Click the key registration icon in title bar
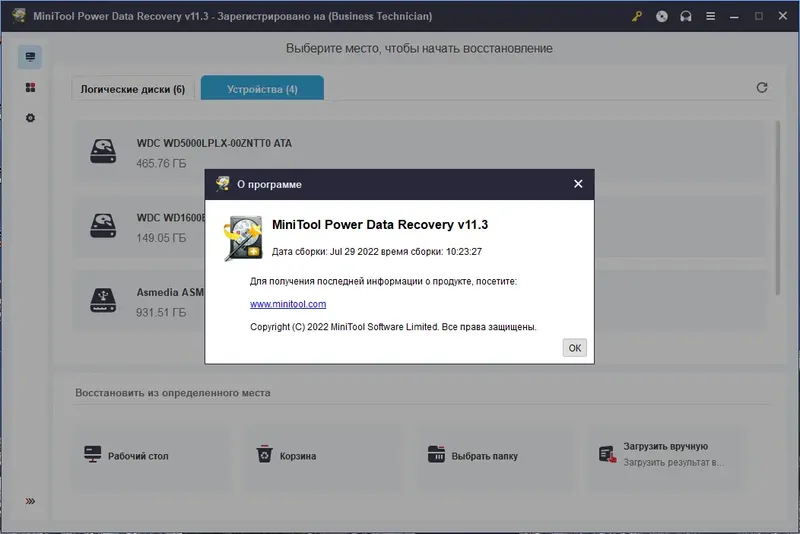800x534 pixels. pos(637,16)
